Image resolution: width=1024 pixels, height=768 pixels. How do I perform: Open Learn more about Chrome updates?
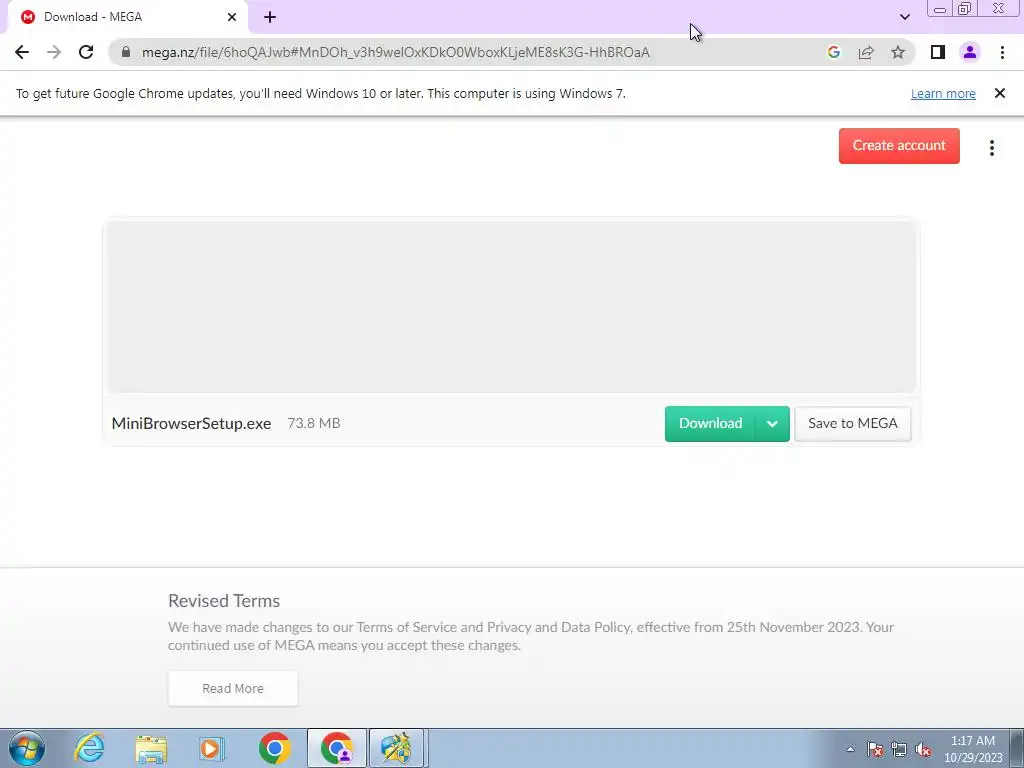click(x=943, y=93)
